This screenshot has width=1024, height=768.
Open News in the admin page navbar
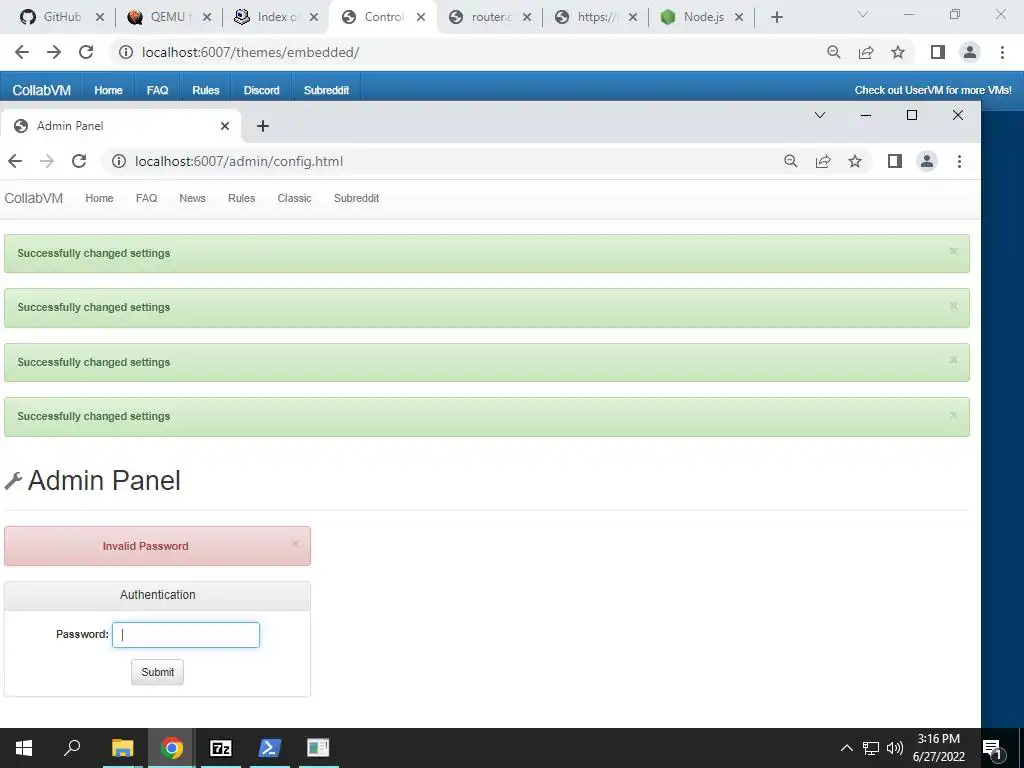click(x=192, y=199)
